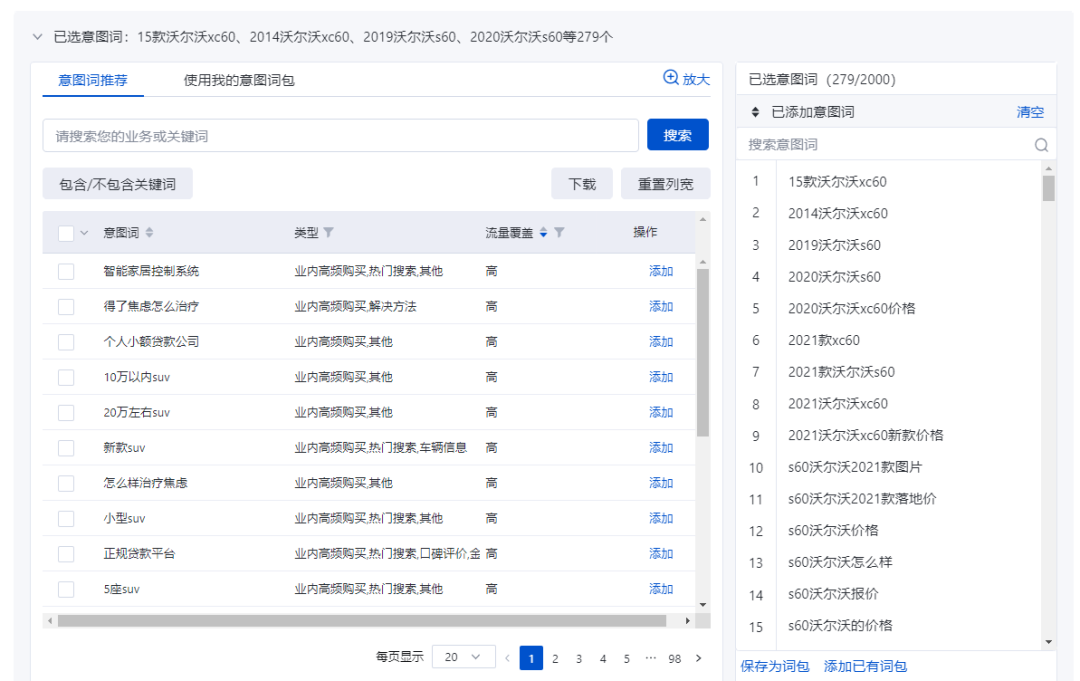Image resolution: width=1080 pixels, height=681 pixels.
Task: Click the previous page arrow
Action: coord(508,658)
